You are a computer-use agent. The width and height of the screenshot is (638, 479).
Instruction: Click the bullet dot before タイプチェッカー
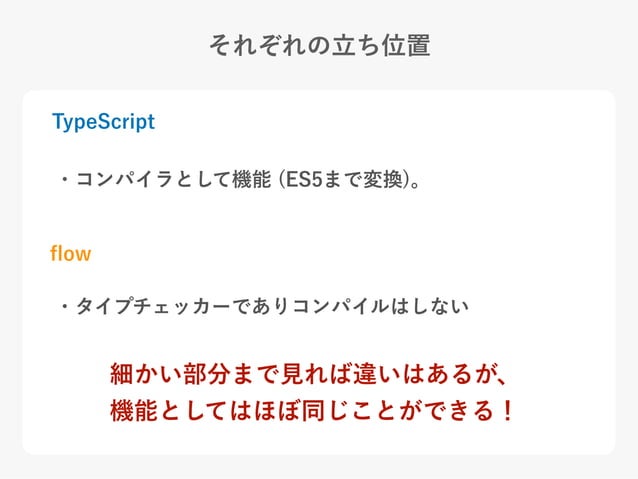[64, 306]
